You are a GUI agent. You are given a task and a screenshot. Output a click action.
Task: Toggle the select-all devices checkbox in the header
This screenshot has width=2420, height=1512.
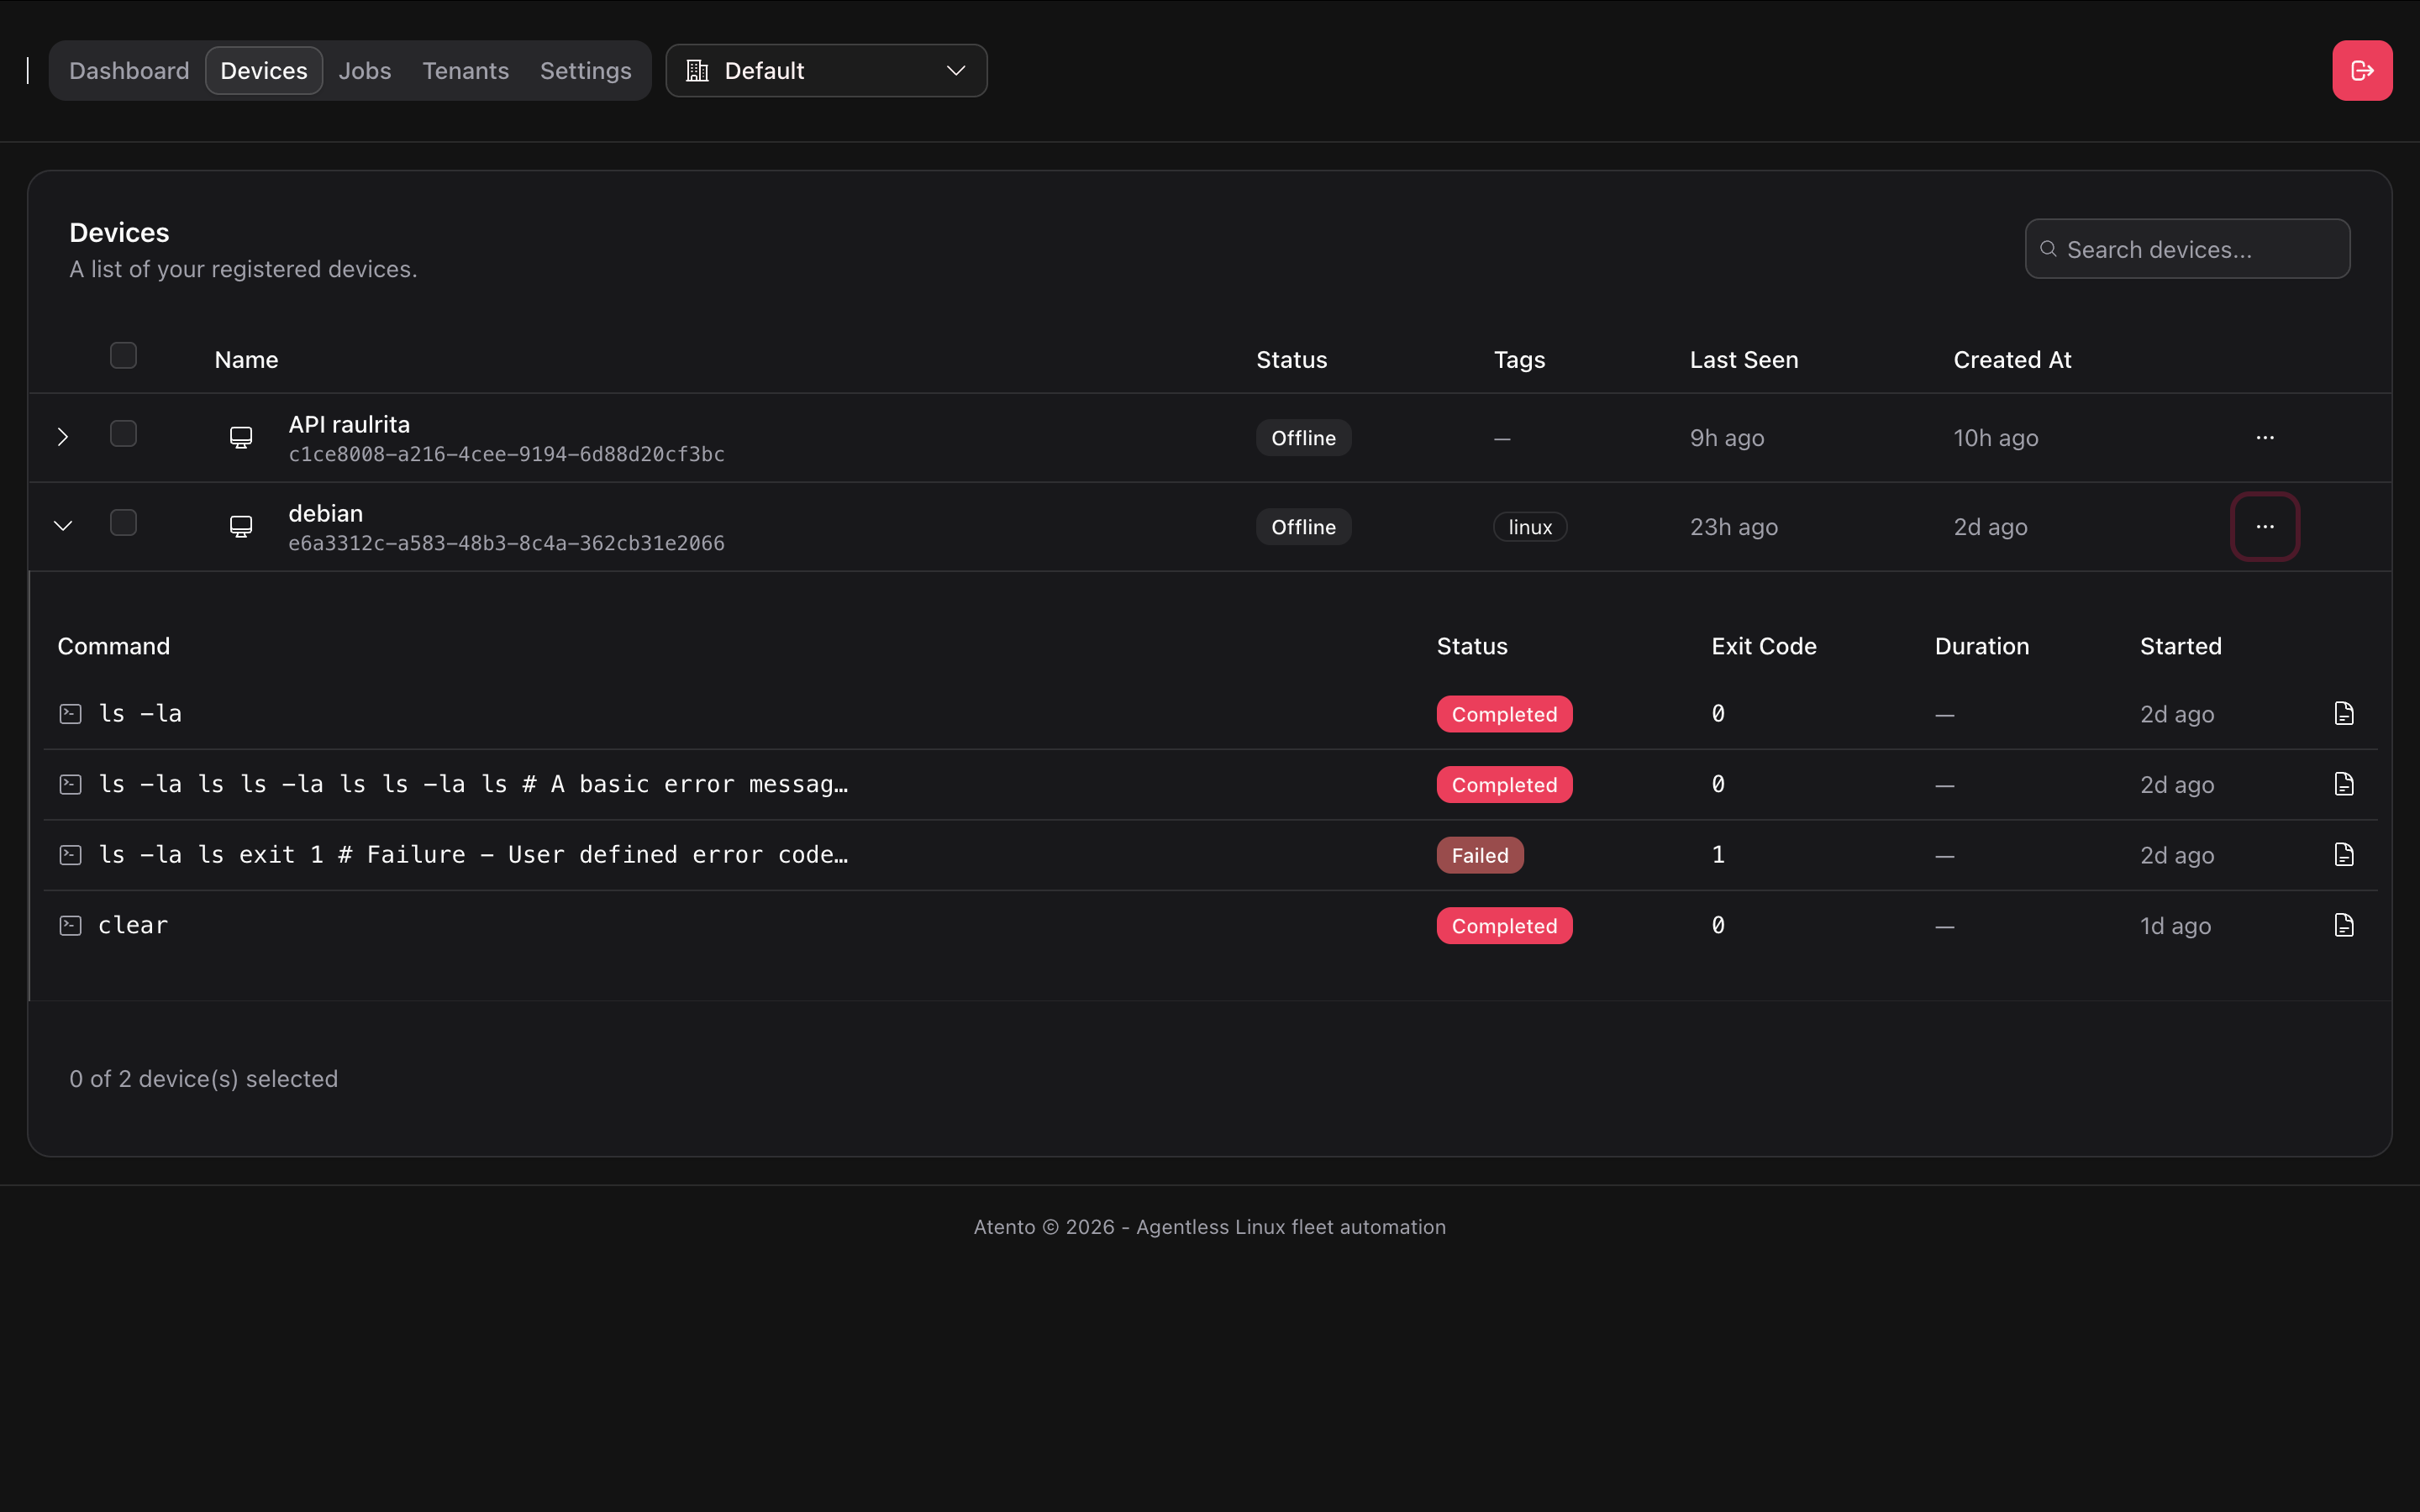tap(123, 355)
